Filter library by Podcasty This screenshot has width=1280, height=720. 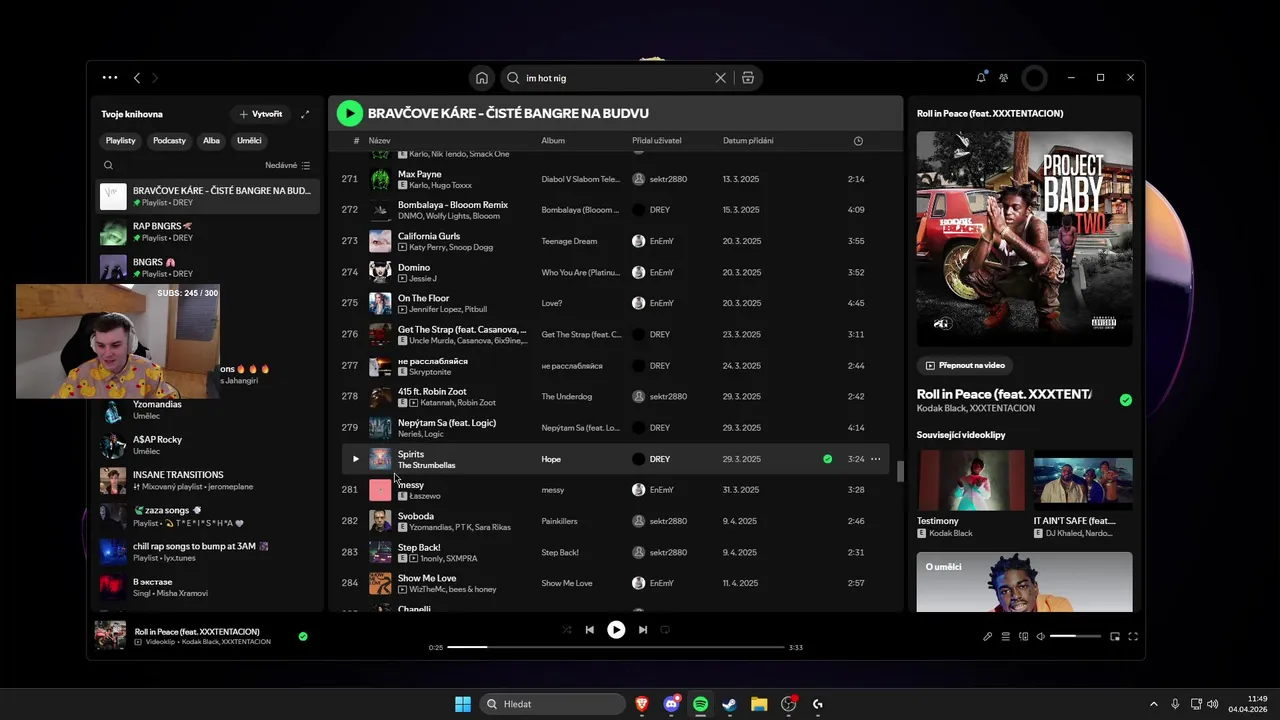pyautogui.click(x=169, y=141)
